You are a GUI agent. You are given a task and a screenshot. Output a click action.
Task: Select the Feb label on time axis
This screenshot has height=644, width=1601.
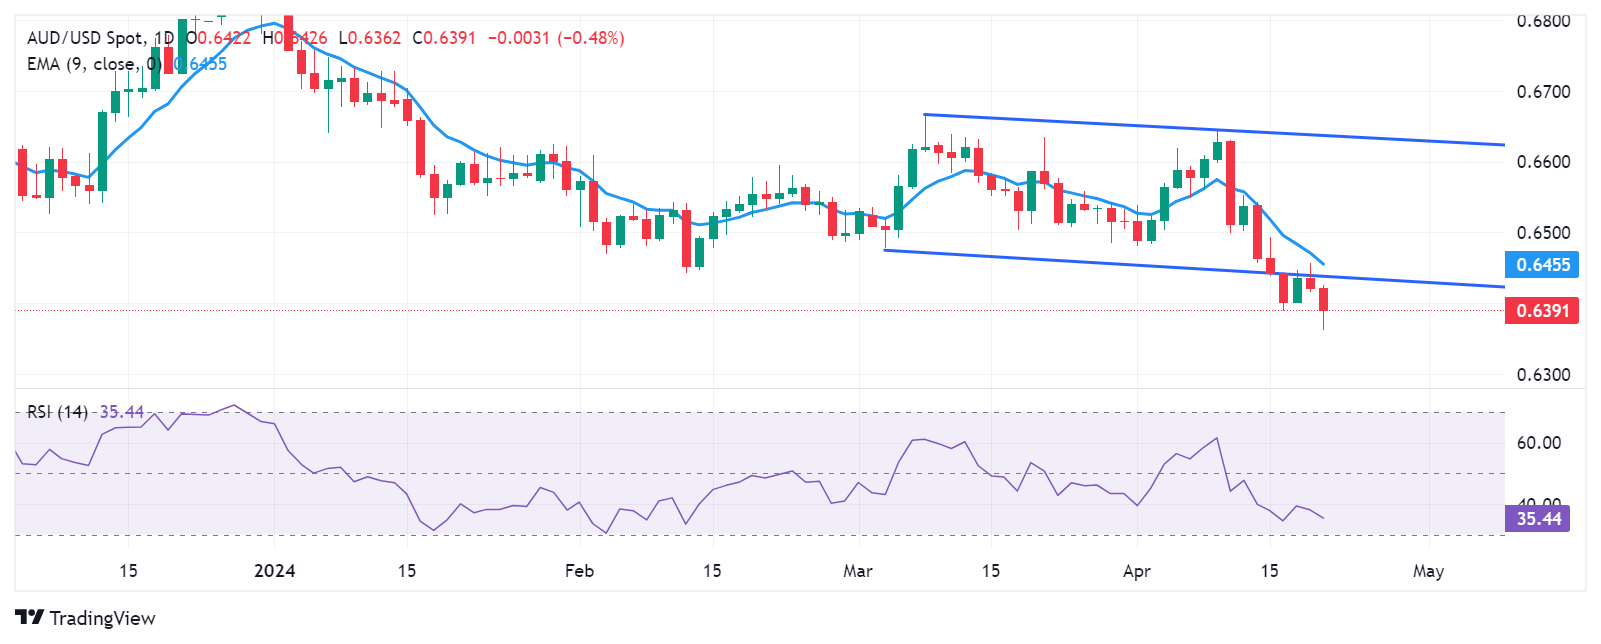579,571
